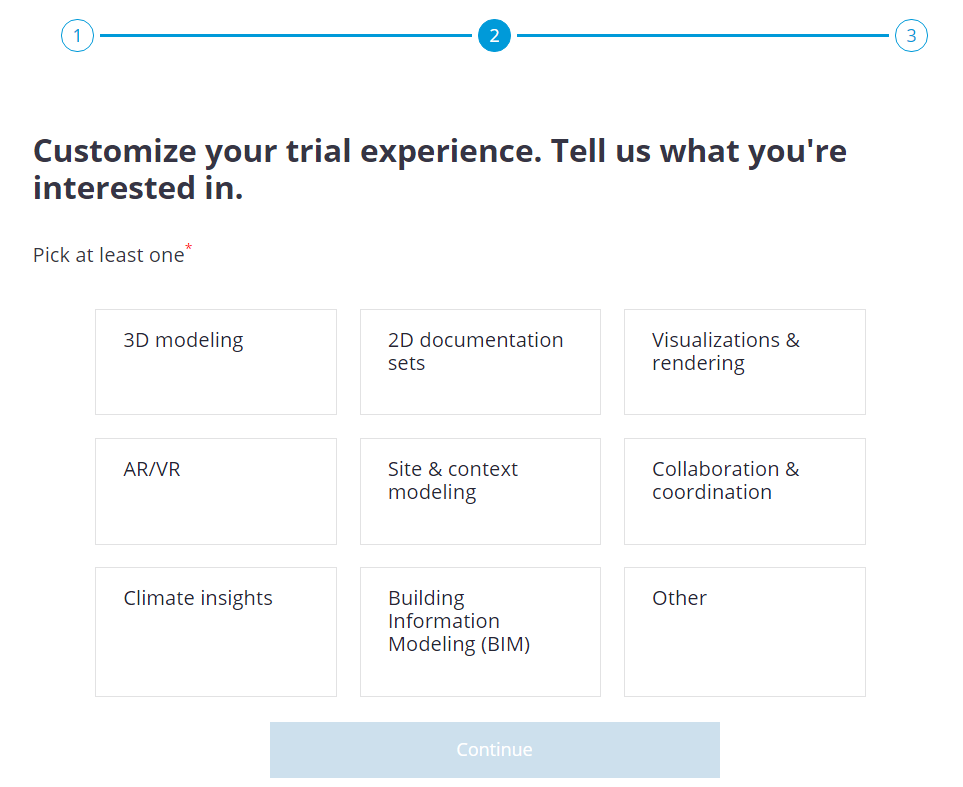Click the 'Tell us what you're' heading text

699,151
